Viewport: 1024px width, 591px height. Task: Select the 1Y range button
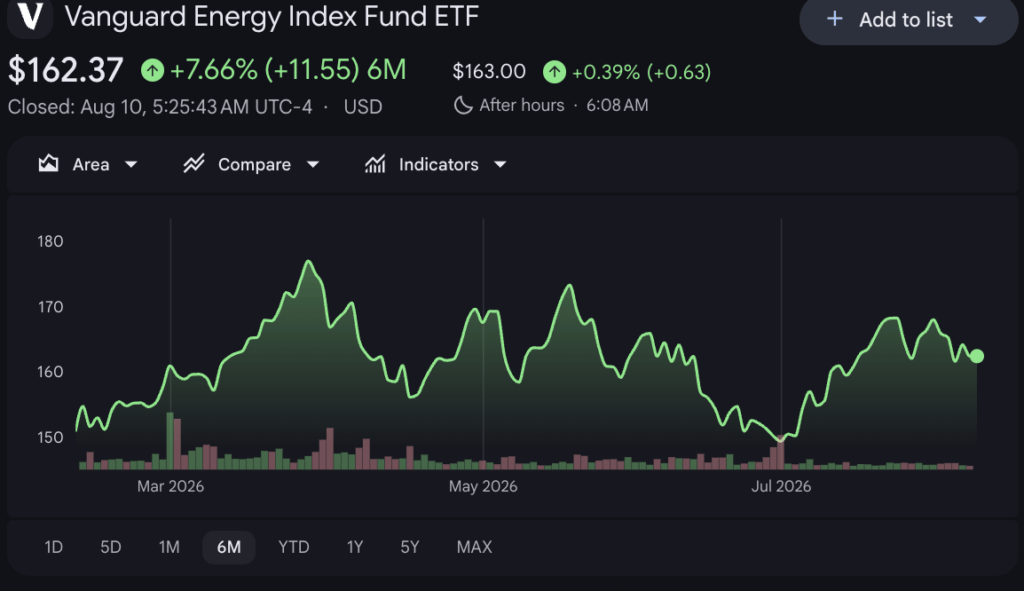[x=355, y=547]
